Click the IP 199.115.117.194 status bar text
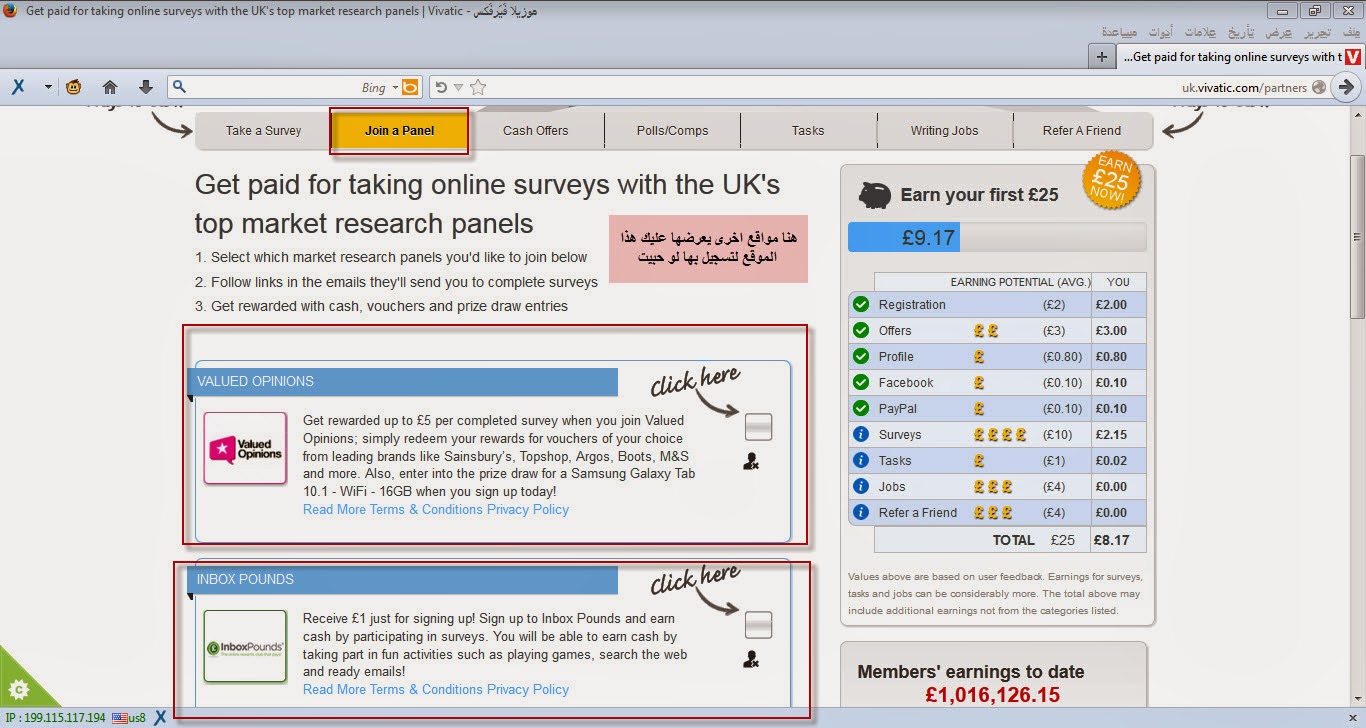Screen dimensions: 1366x728 point(56,718)
